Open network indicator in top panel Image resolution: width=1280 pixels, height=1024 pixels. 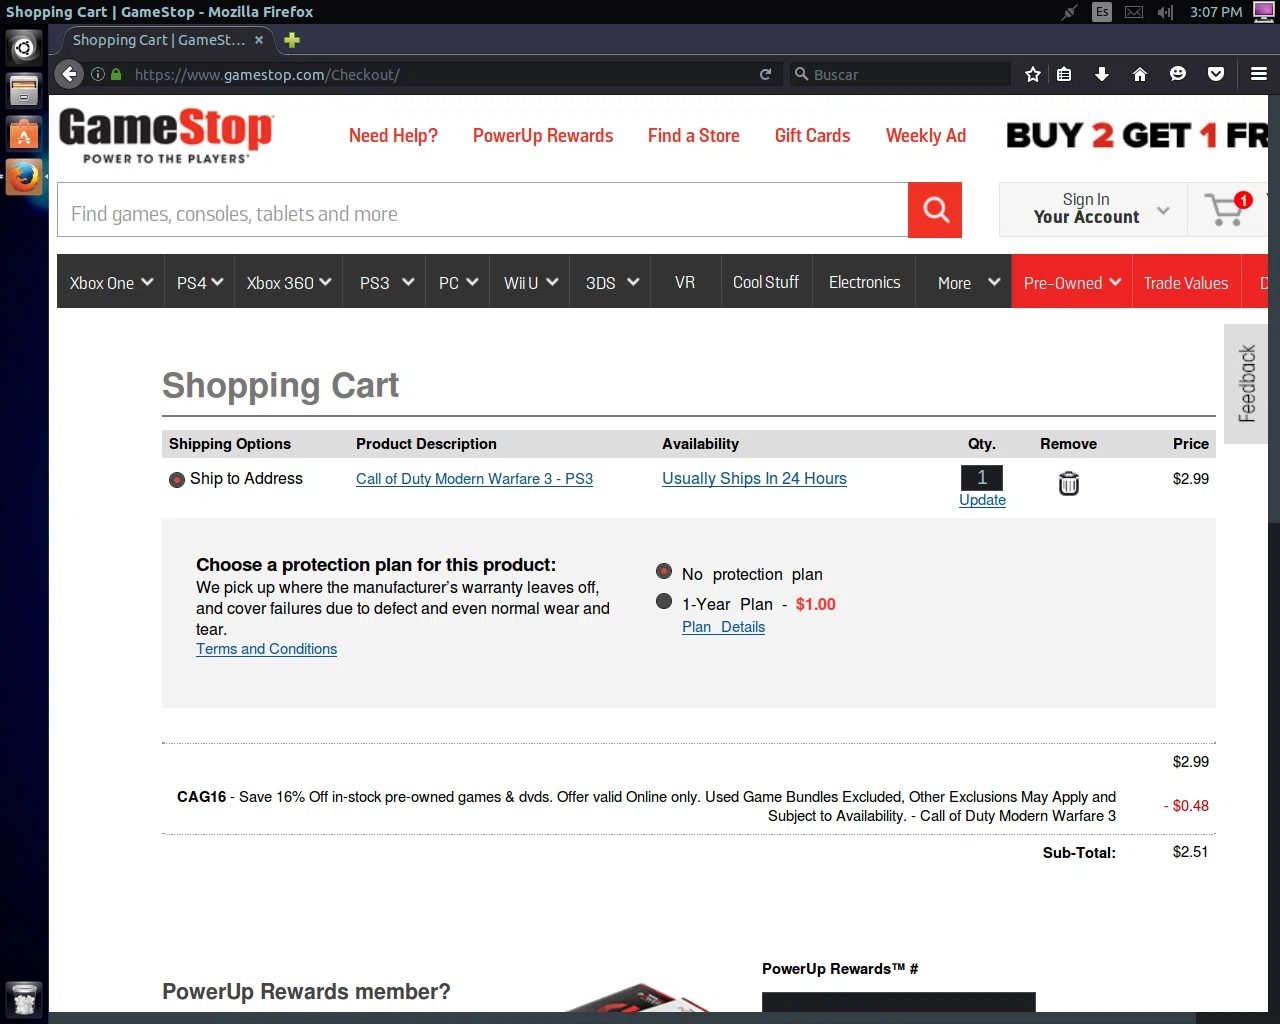click(1070, 12)
